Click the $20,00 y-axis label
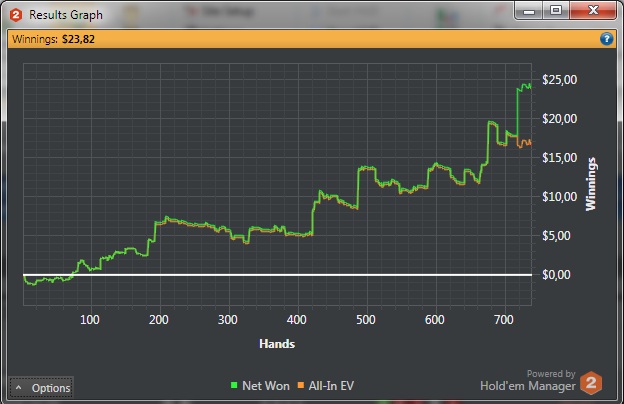The image size is (624, 404). [x=560, y=119]
